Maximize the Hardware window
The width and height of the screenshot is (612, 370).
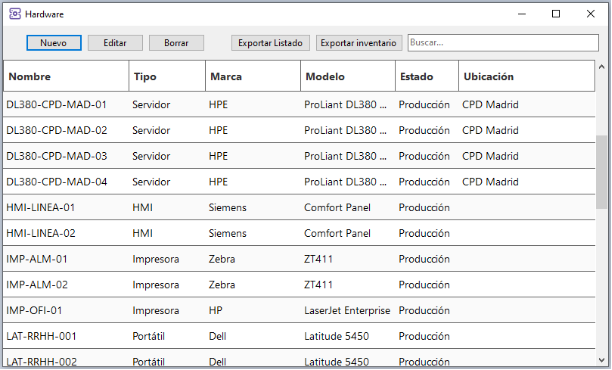point(556,14)
